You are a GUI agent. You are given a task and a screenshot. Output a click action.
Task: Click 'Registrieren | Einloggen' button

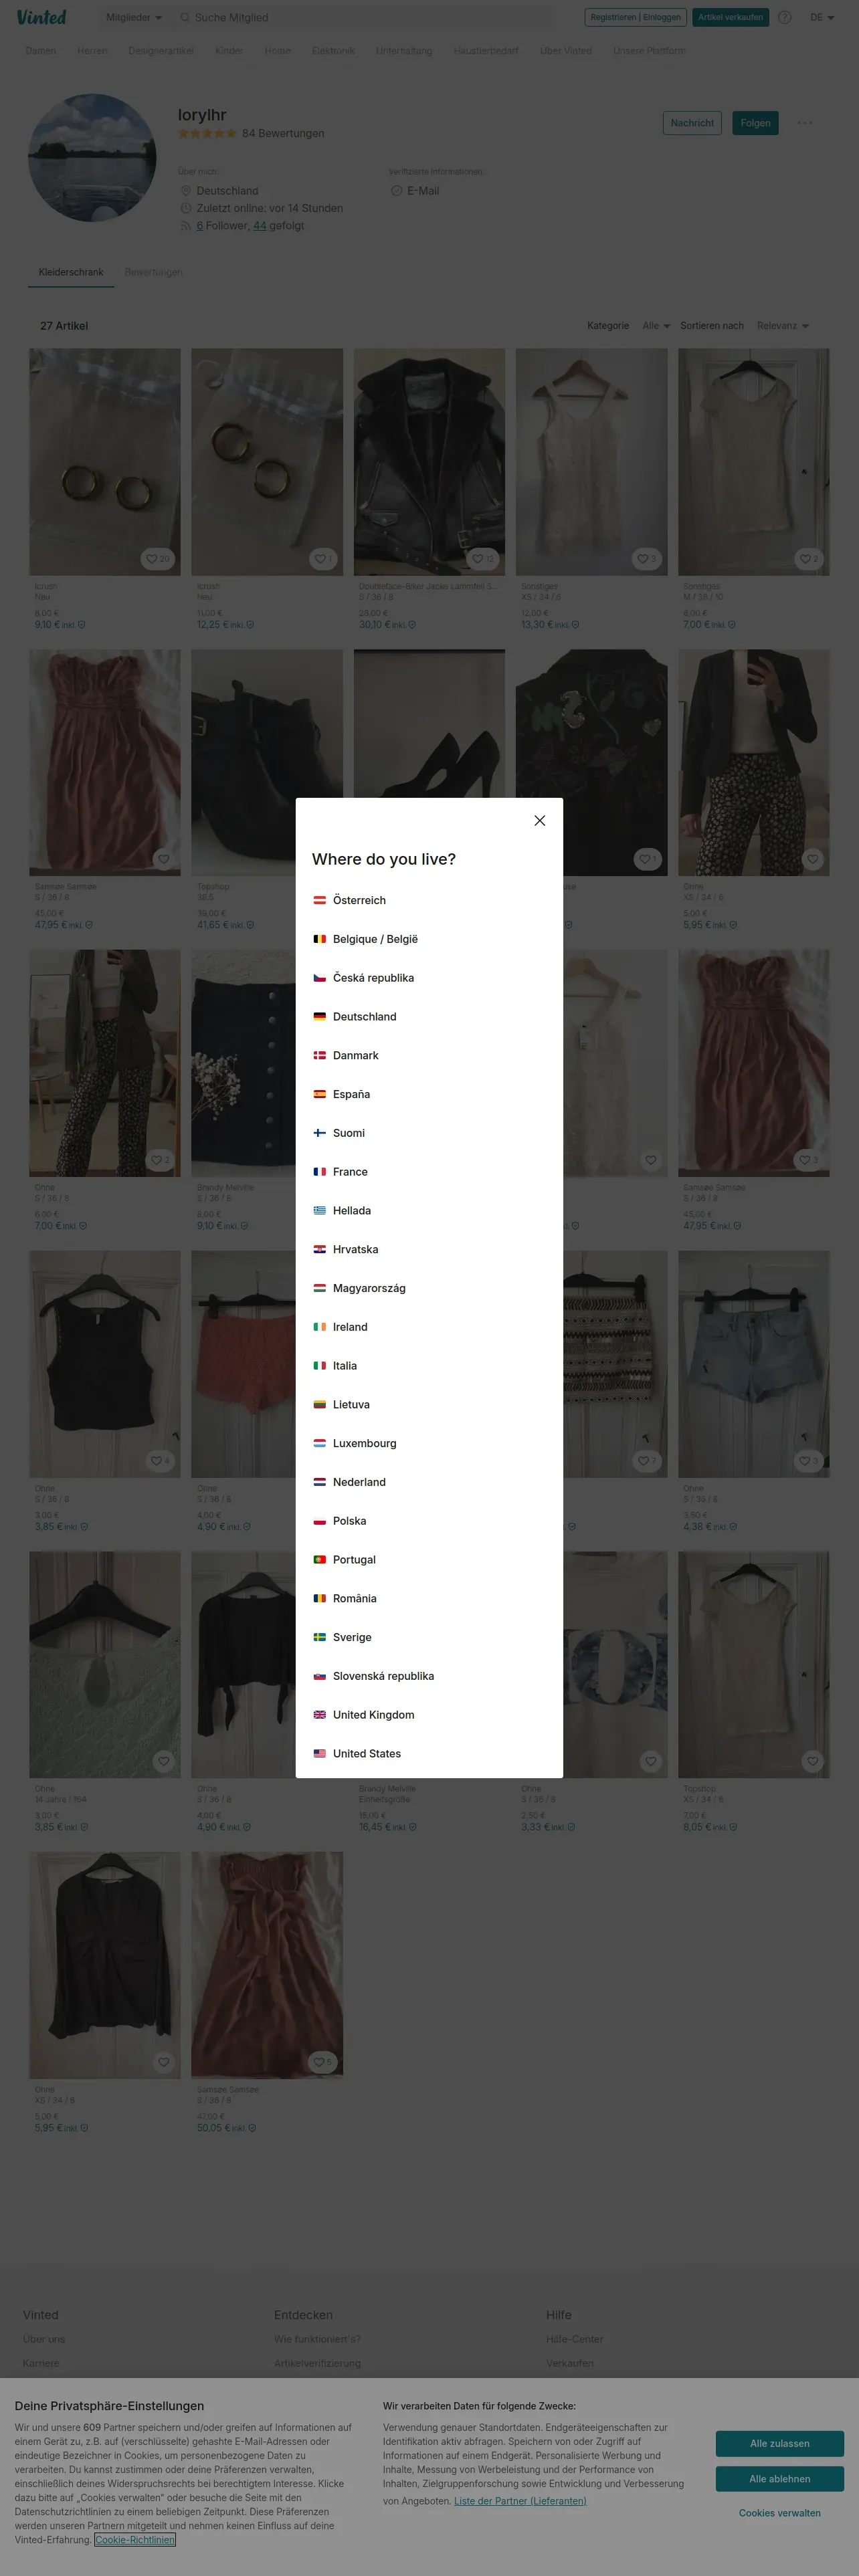(635, 17)
